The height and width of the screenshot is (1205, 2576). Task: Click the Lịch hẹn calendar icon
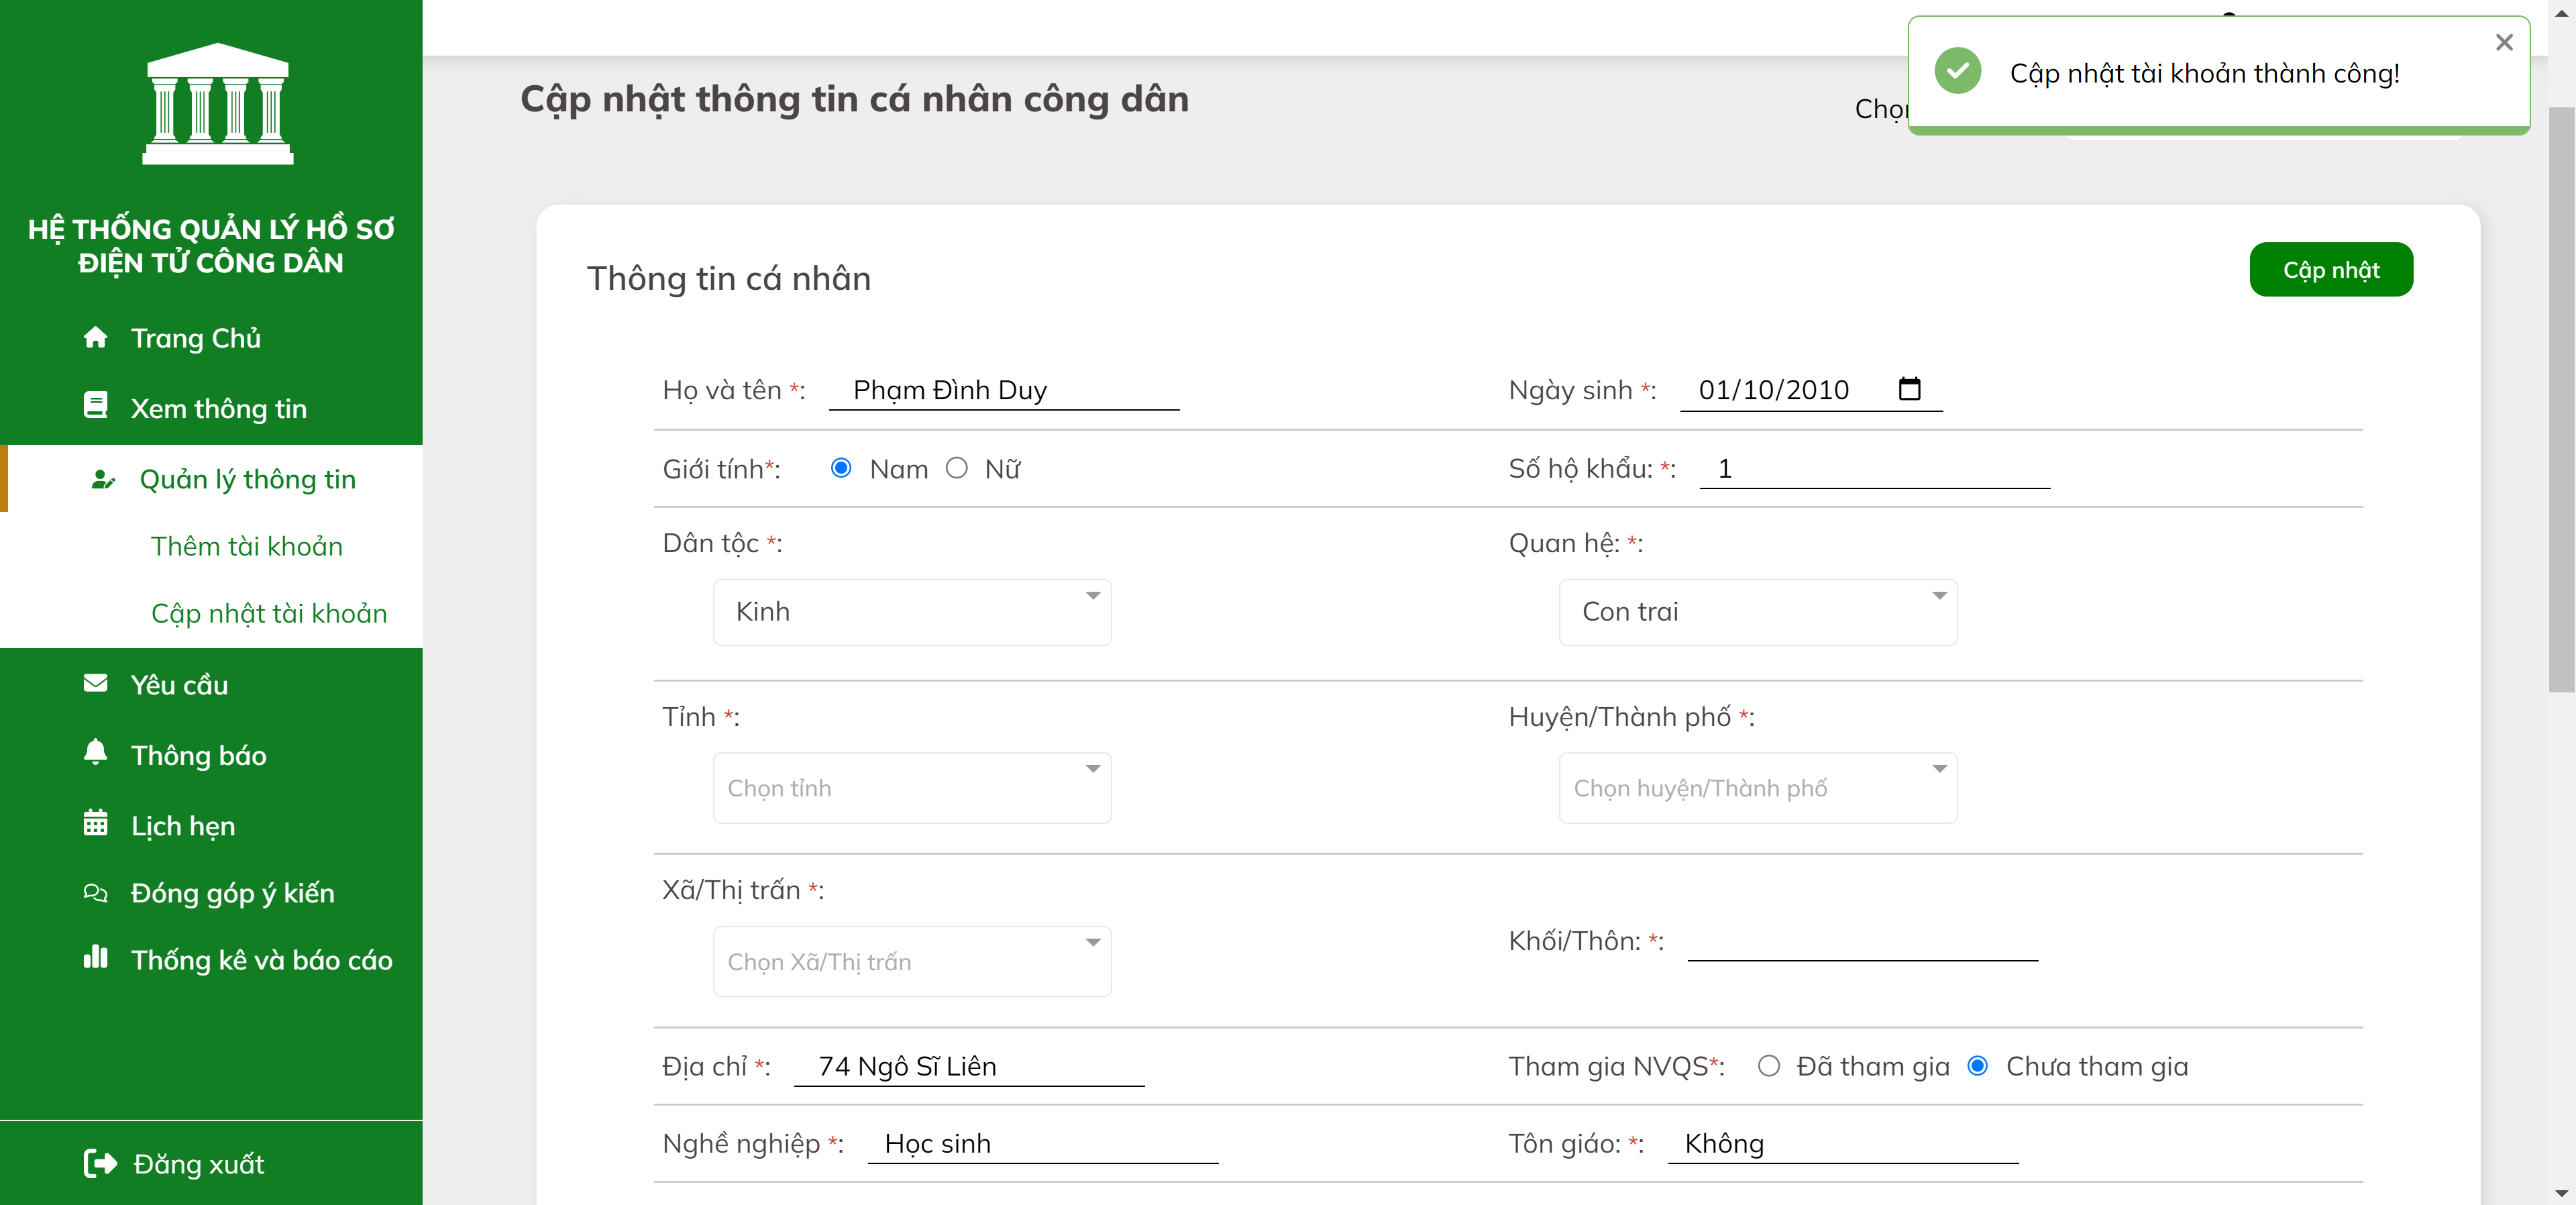point(96,823)
